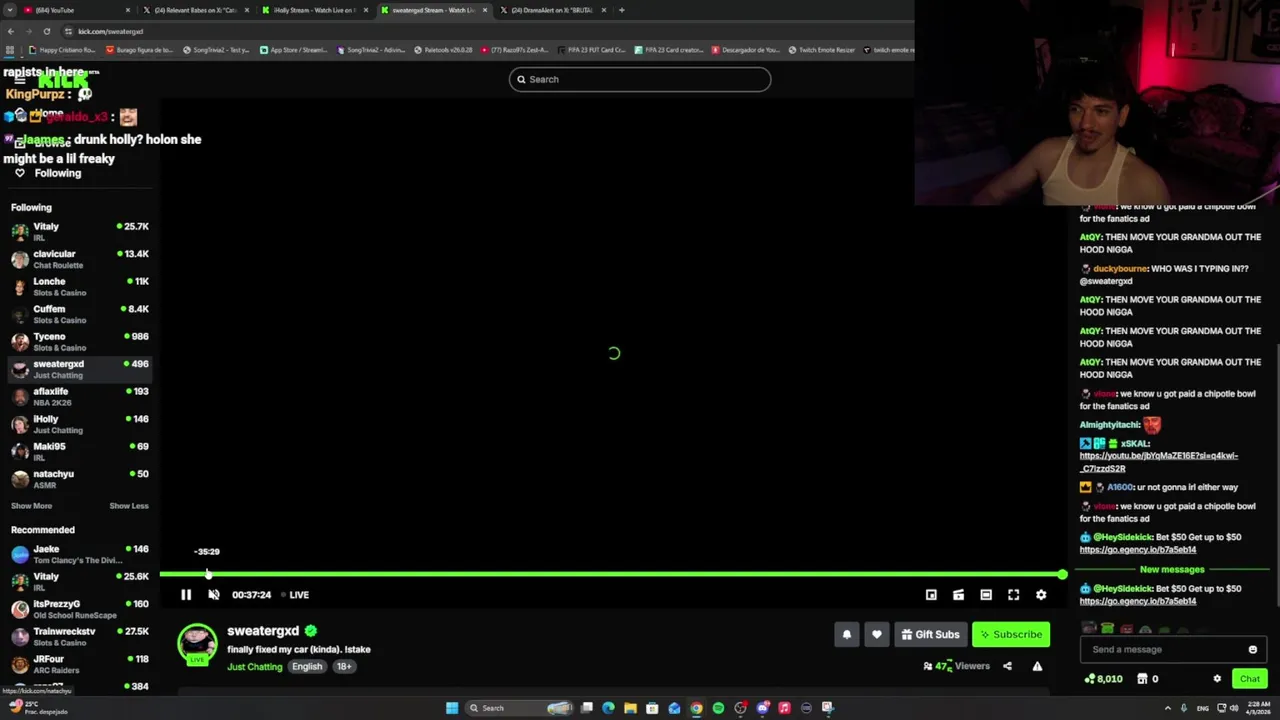Follow channel with heart button

click(877, 634)
